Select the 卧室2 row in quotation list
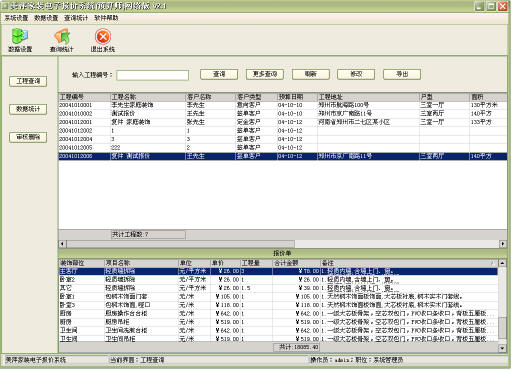This screenshot has height=370, width=512. tap(278, 279)
